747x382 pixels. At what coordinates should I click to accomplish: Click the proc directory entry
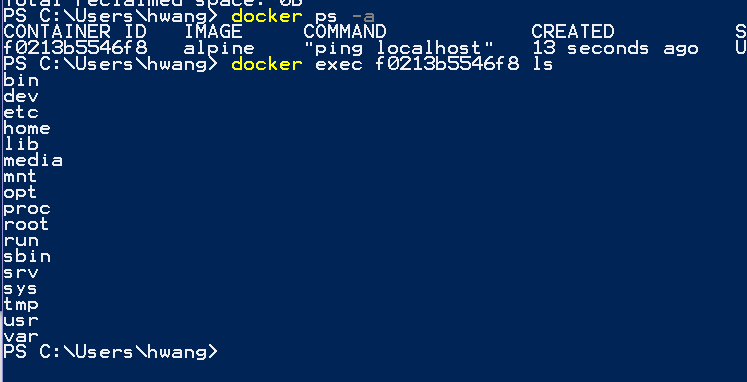(x=27, y=209)
